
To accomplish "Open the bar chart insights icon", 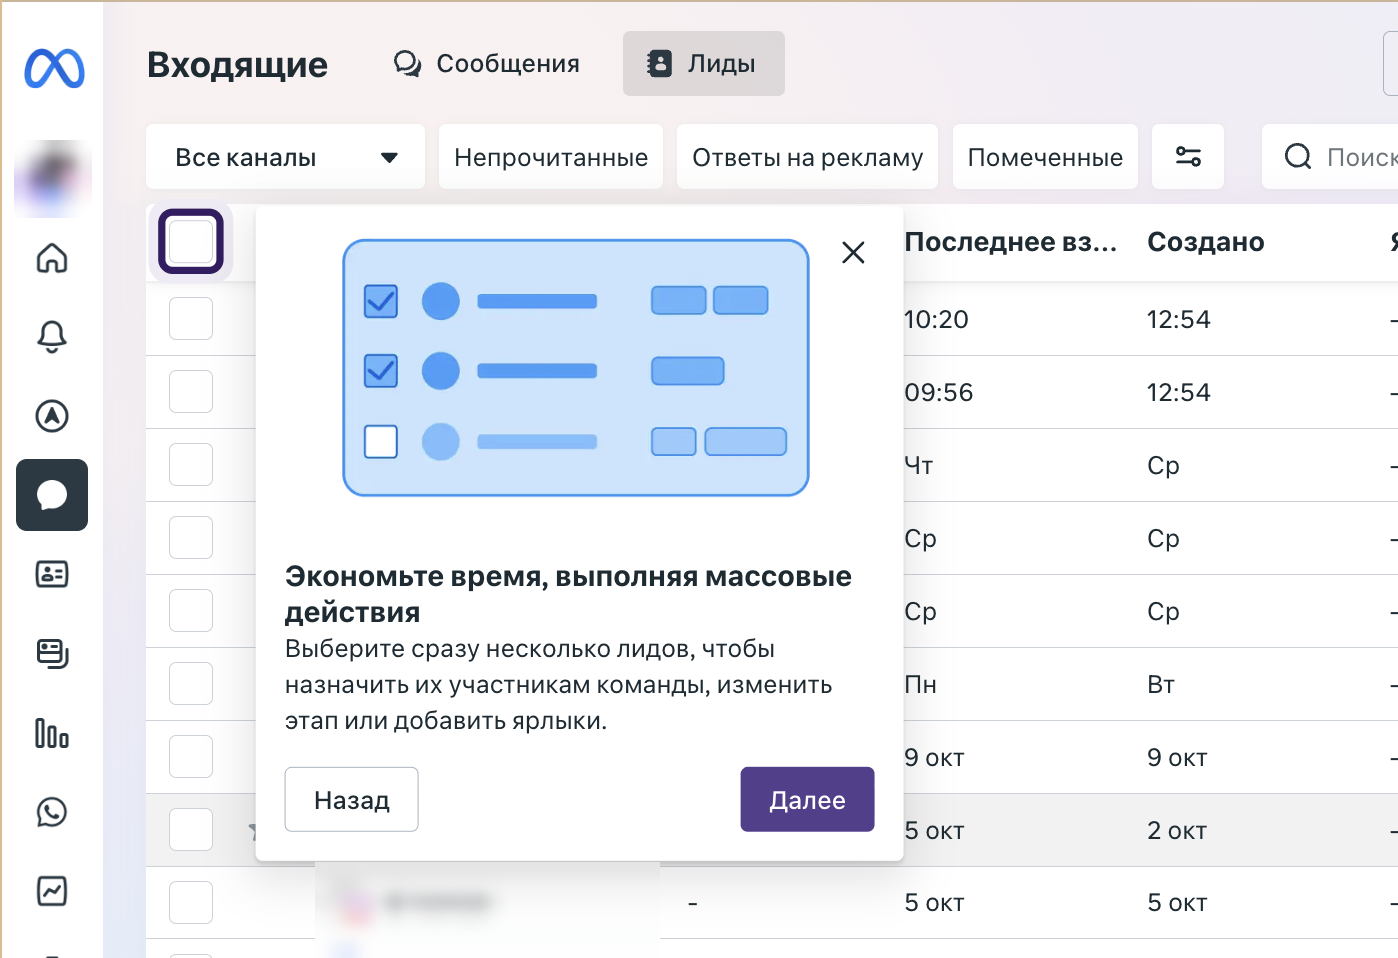I will [52, 733].
